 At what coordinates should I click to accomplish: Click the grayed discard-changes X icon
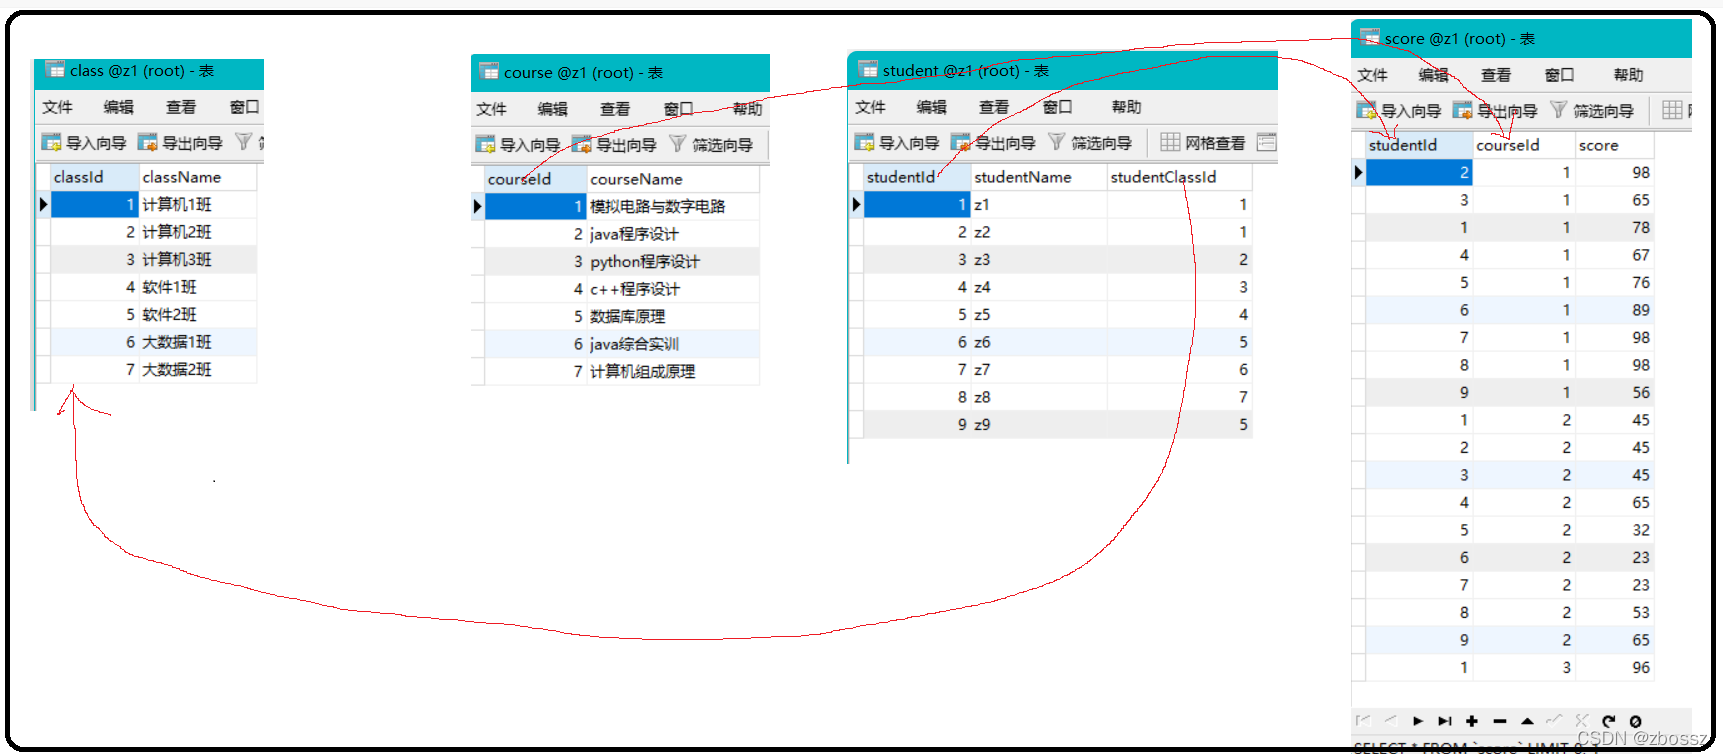pyautogui.click(x=1581, y=721)
